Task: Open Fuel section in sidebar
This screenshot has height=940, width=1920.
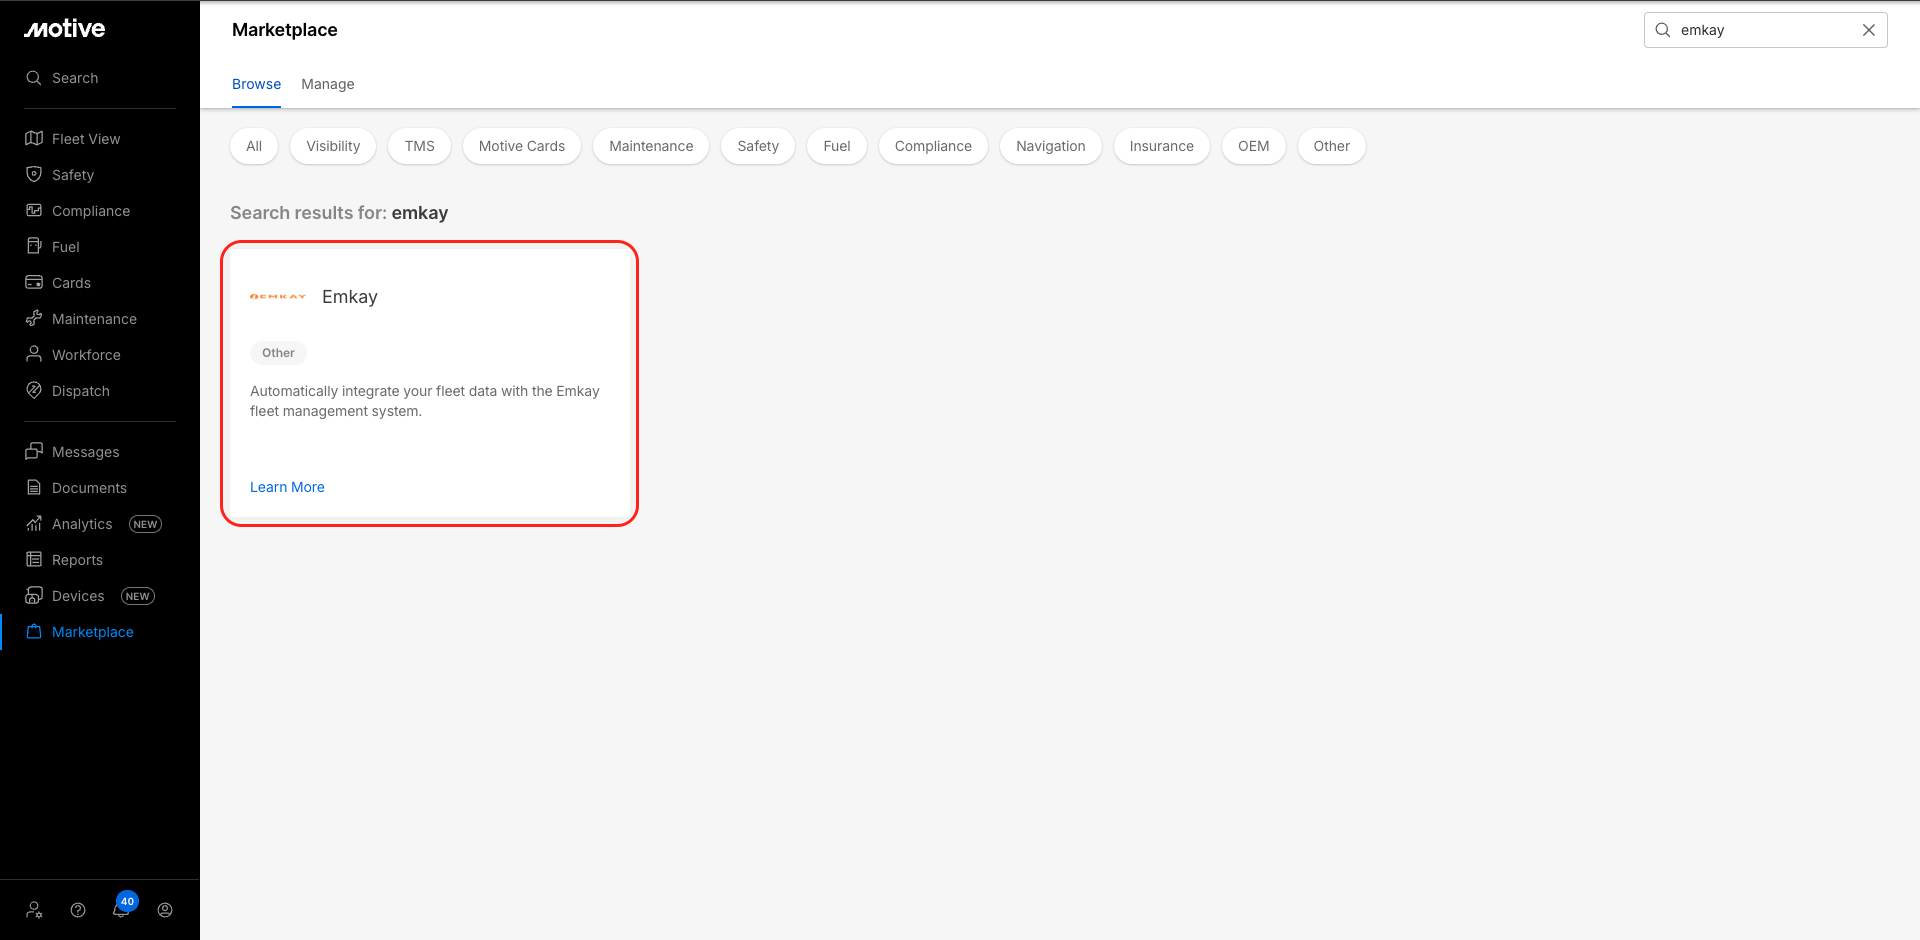Action: [x=66, y=247]
